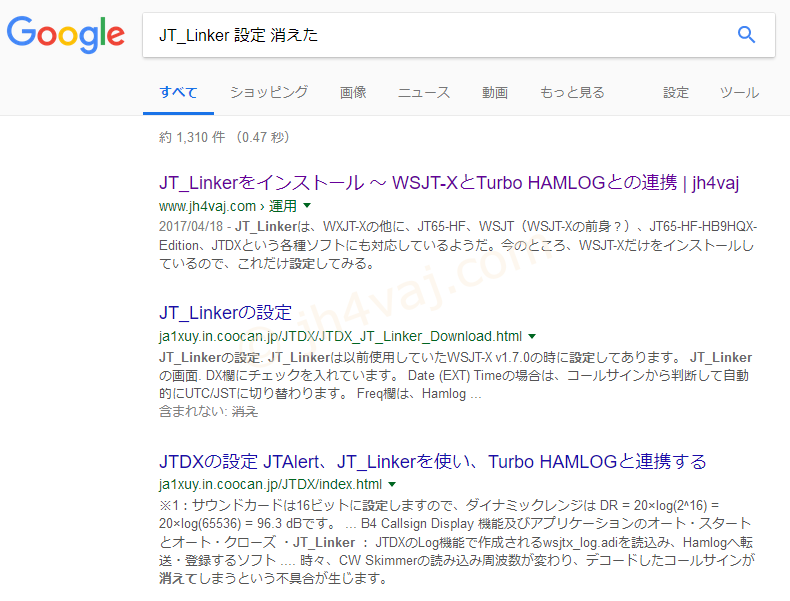The width and height of the screenshot is (790, 601).
Task: Click the blue magnifier search icon
Action: point(746,35)
